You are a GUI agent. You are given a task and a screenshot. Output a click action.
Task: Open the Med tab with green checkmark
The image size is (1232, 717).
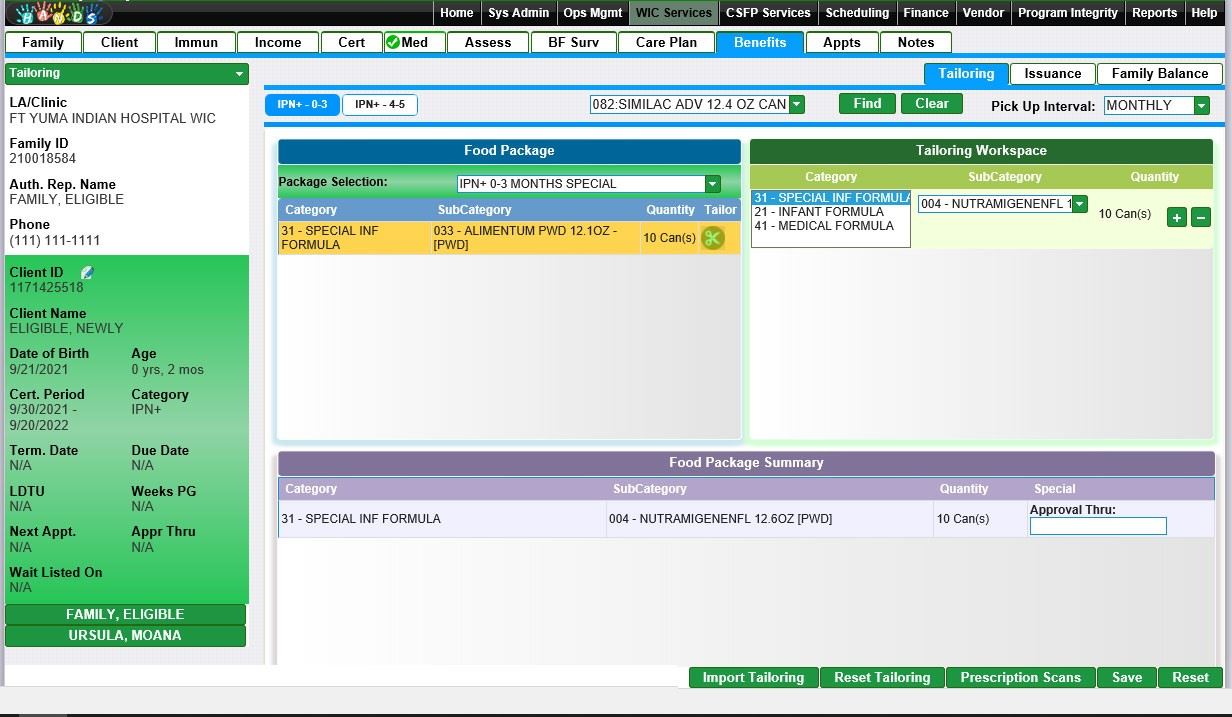[408, 42]
